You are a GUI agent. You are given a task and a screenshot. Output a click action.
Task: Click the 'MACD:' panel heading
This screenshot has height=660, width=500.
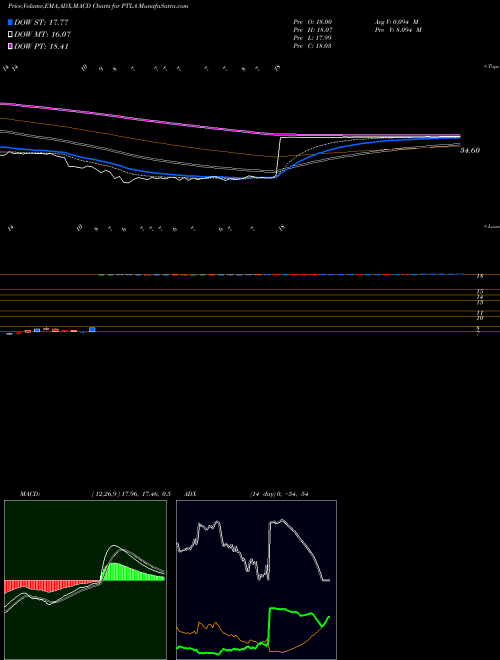(x=29, y=494)
